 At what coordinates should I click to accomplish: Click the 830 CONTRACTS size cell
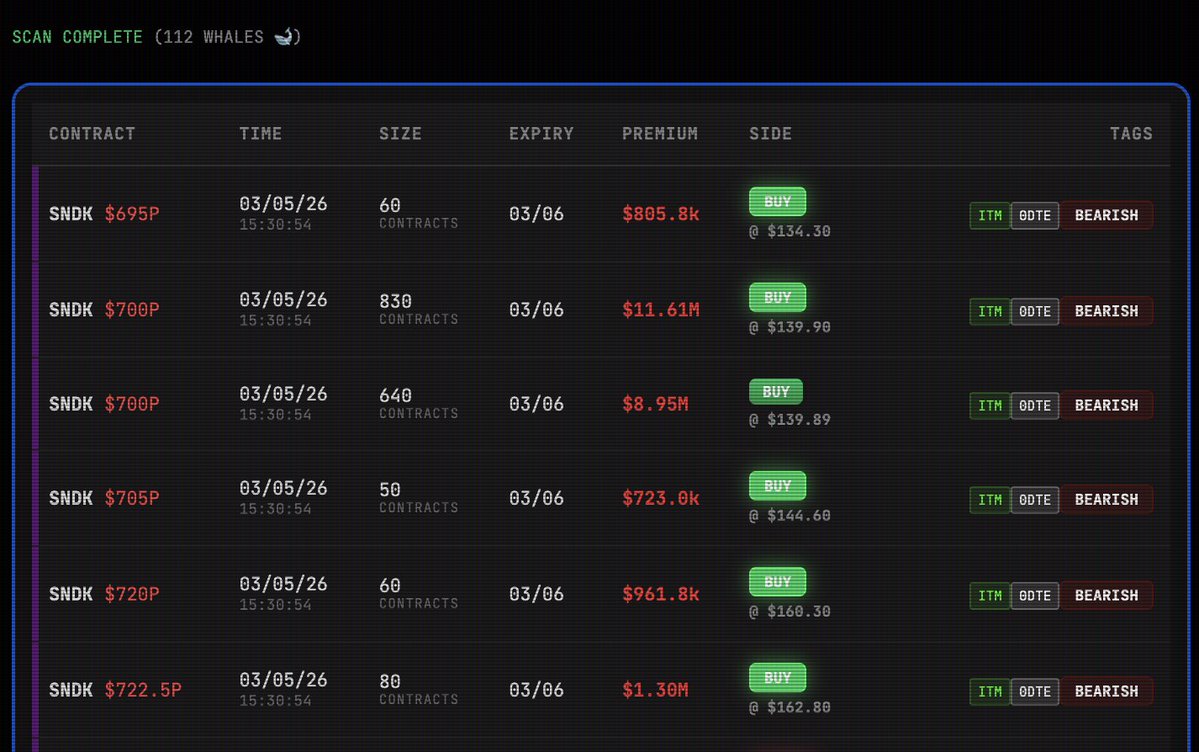pos(418,309)
